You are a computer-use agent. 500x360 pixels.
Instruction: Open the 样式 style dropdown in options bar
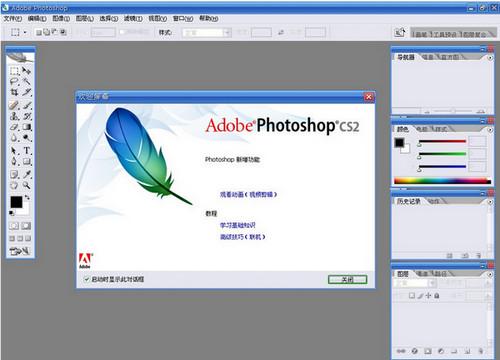tap(207, 32)
